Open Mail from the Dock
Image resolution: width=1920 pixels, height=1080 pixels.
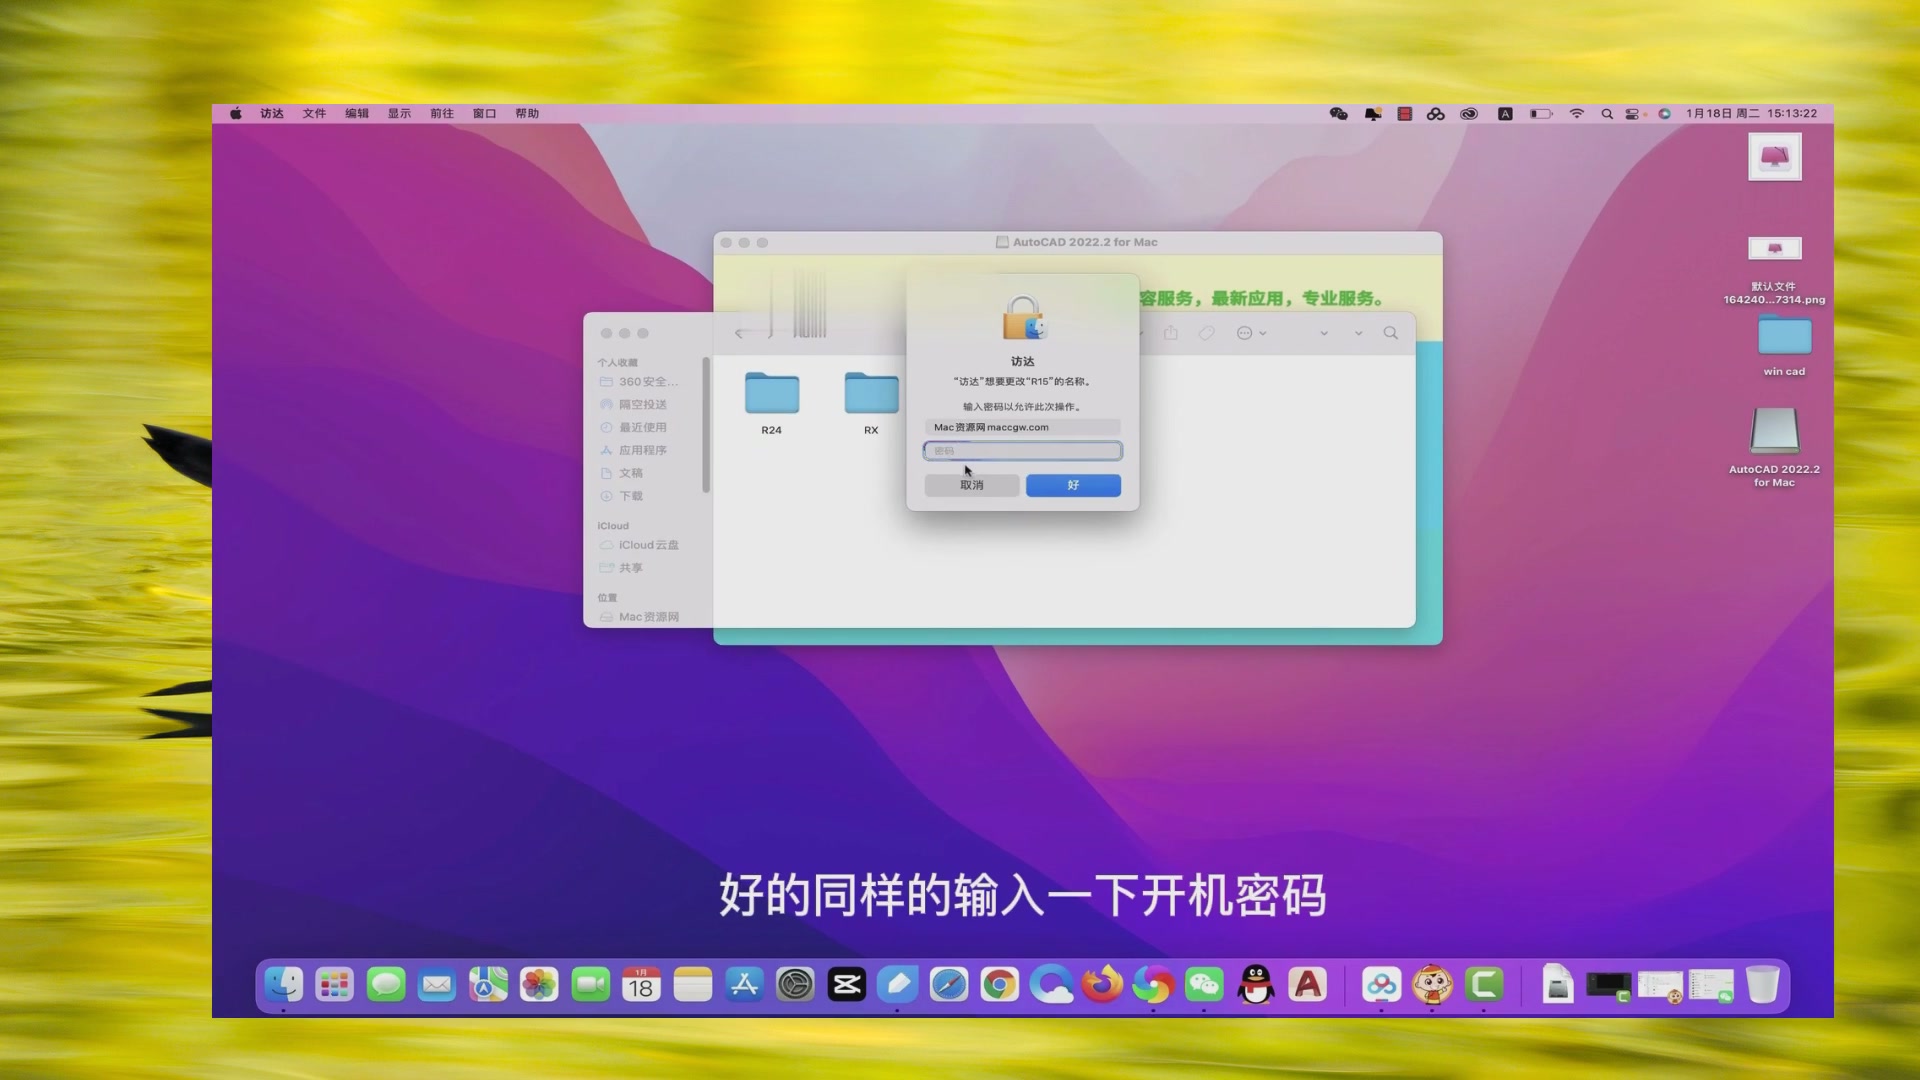437,986
